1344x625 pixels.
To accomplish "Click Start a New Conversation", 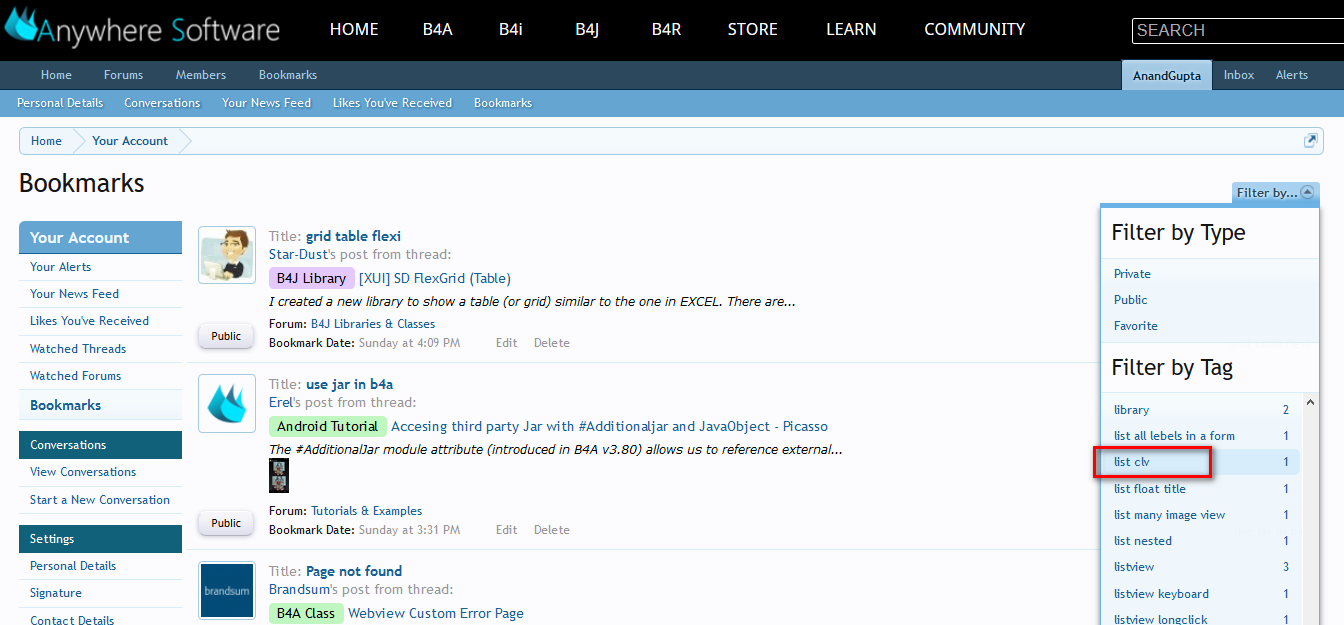I will 100,500.
